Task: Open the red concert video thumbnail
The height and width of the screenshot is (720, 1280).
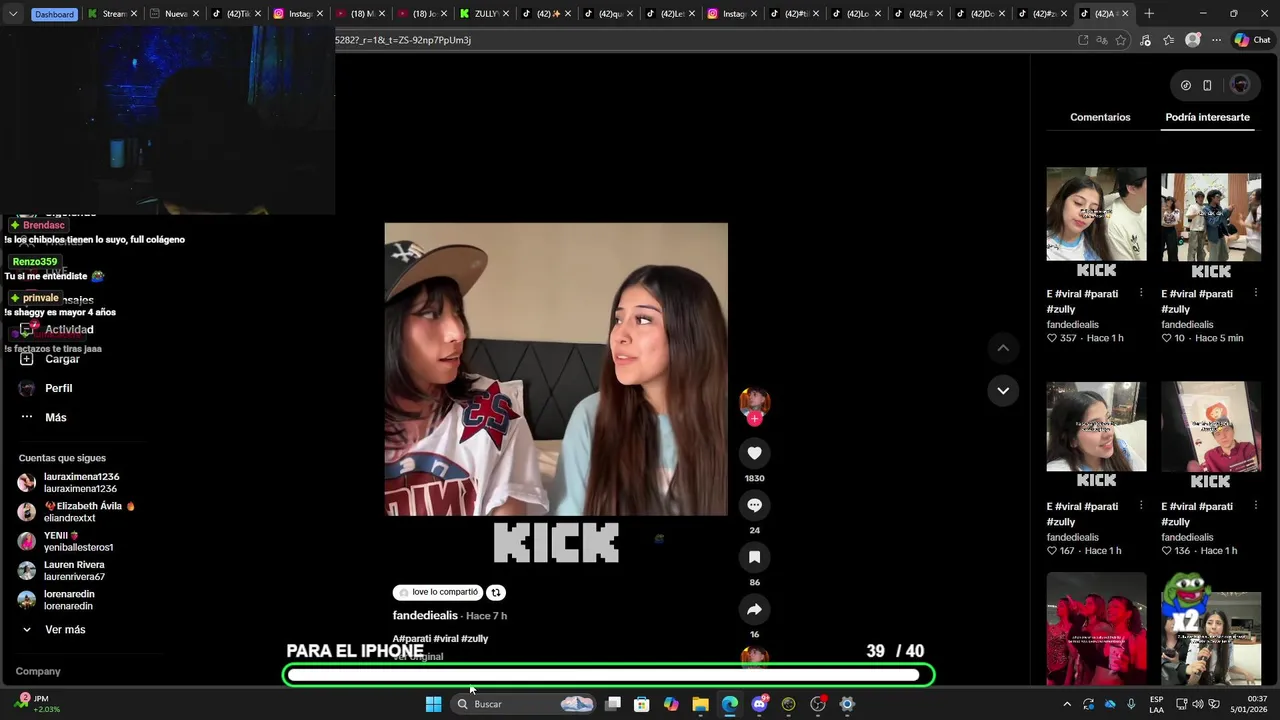Action: tap(1096, 628)
